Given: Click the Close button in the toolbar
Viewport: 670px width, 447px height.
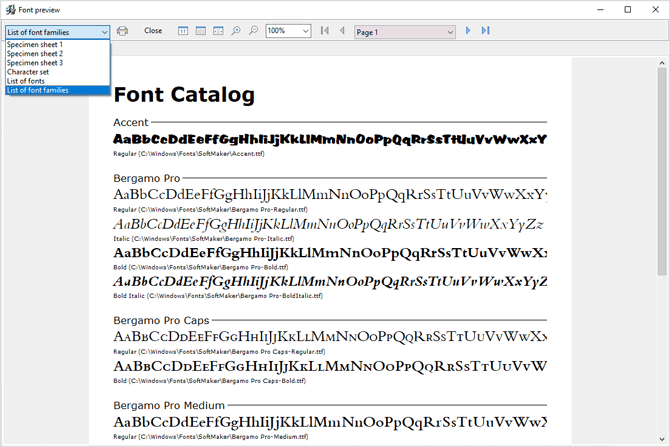Looking at the screenshot, I should 153,31.
